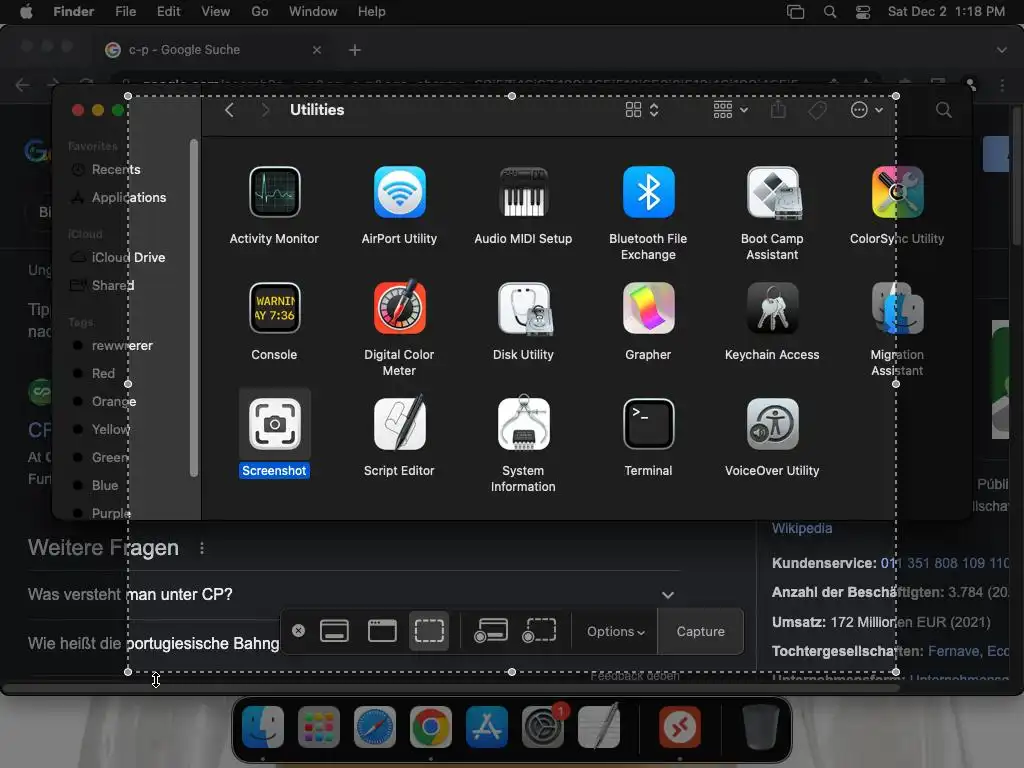The height and width of the screenshot is (768, 1024).
Task: Open the Wikipedia link in Chrome
Action: coord(802,528)
